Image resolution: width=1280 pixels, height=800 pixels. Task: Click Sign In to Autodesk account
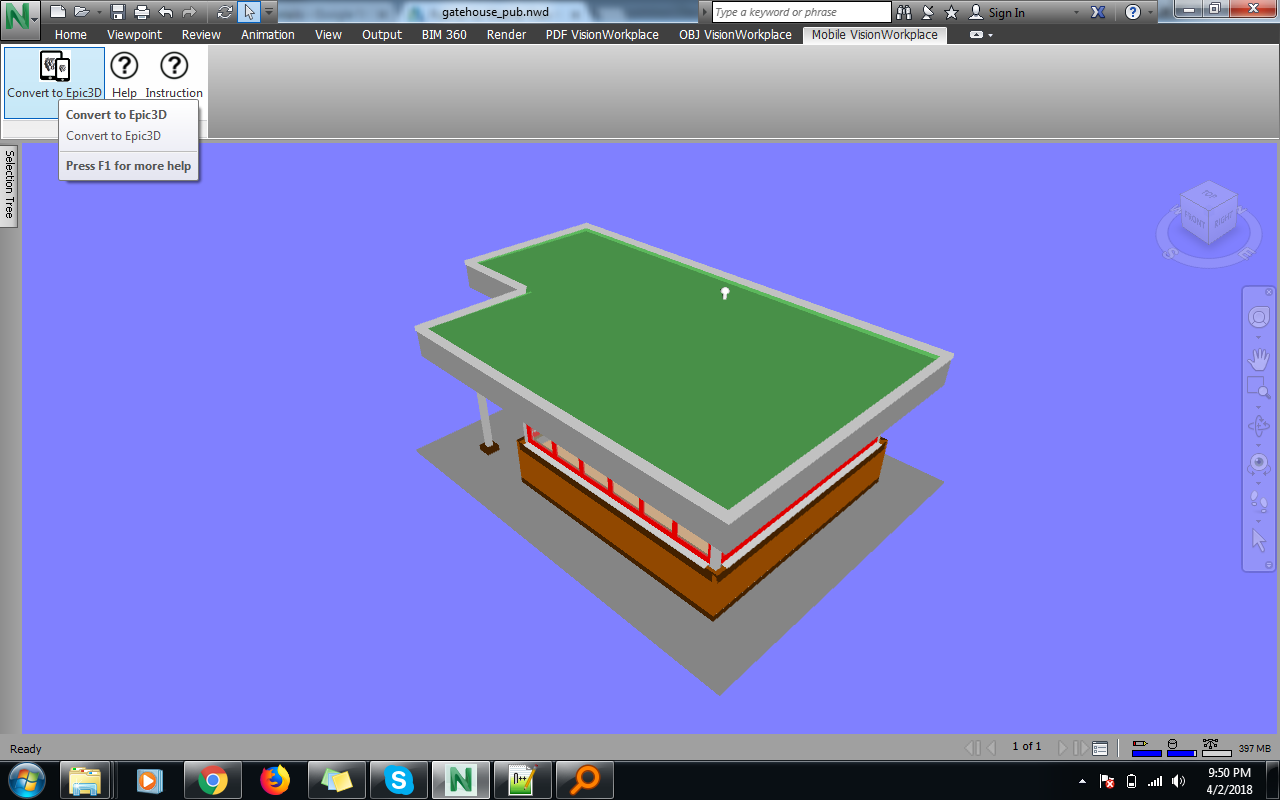[997, 12]
